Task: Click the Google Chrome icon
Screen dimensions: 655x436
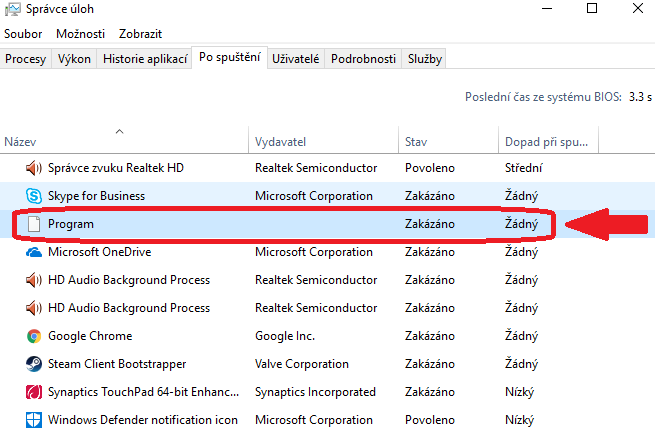Action: point(34,336)
